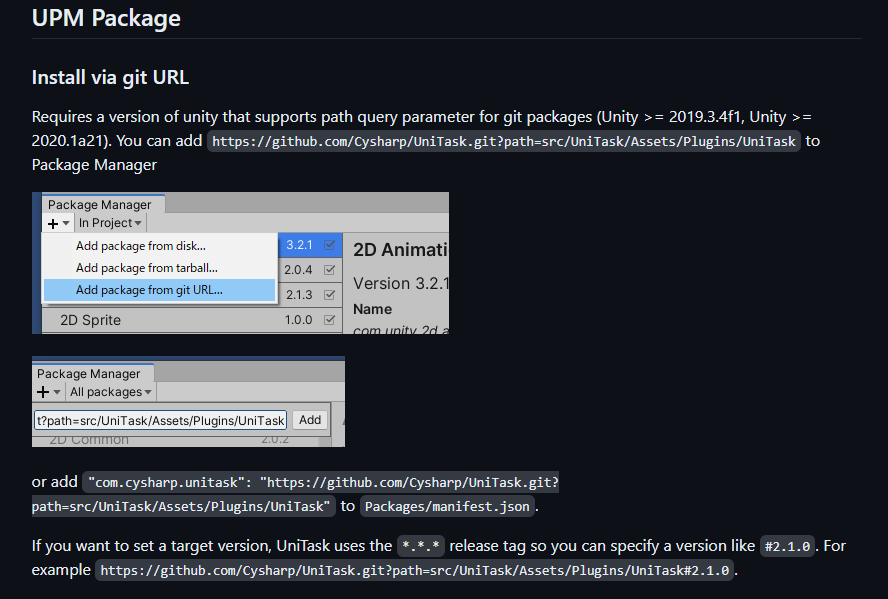Click the 1.0.0 version number for 2D Sprite
Viewport: 888px width, 599px height.
(x=298, y=320)
